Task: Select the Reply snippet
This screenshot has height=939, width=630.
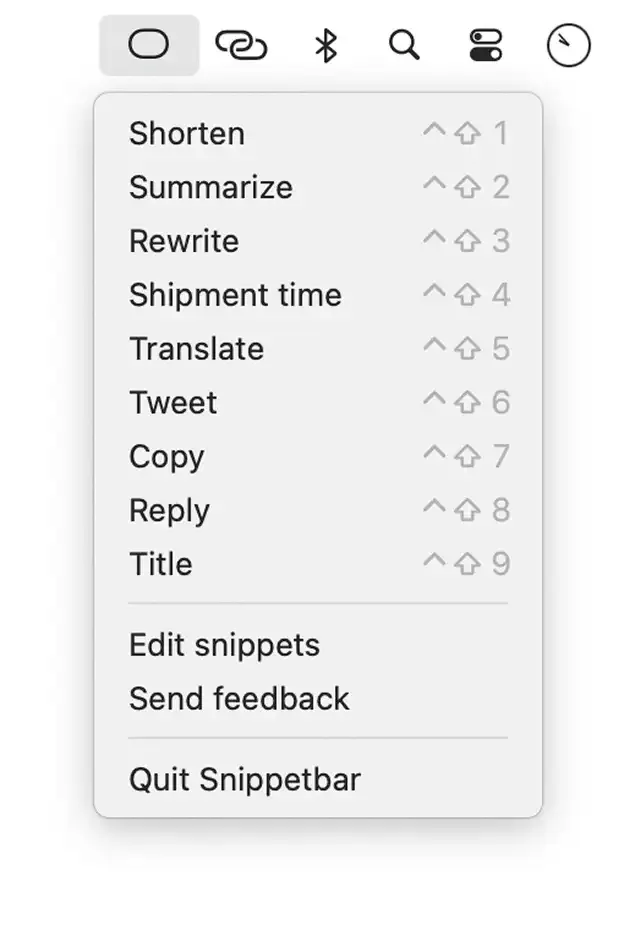Action: 169,511
